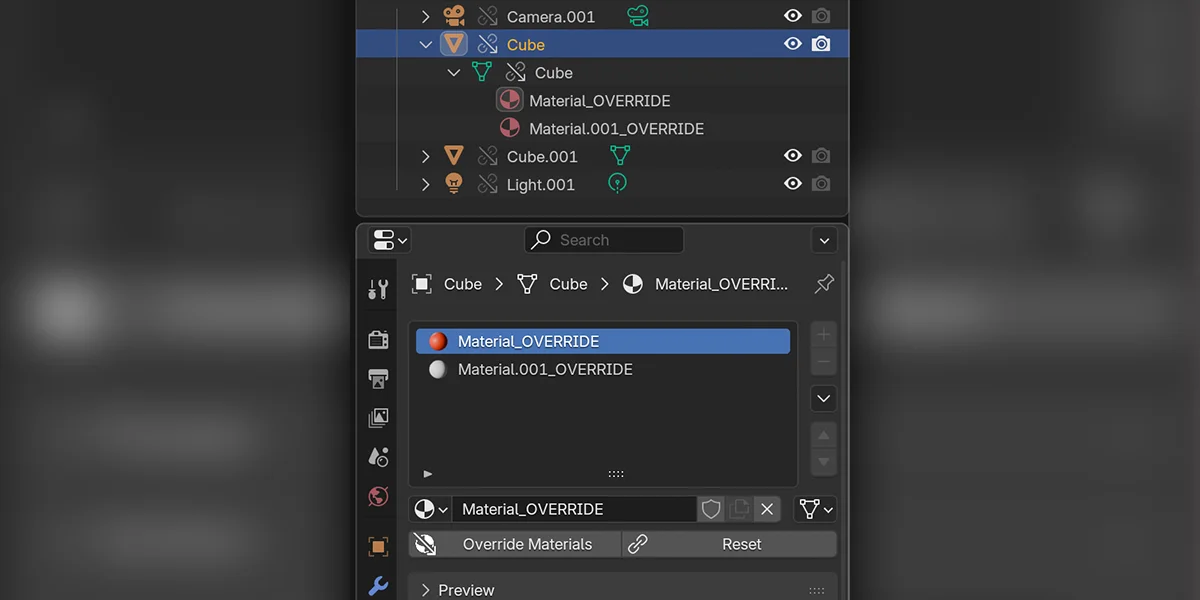Disable camera render visibility for Light.001

coord(821,184)
